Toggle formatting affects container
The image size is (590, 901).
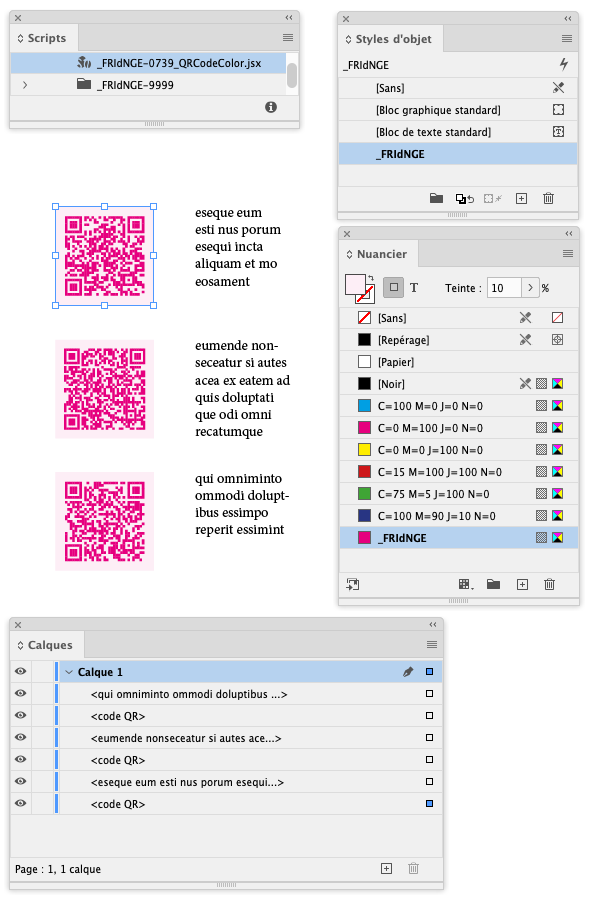pos(394,287)
